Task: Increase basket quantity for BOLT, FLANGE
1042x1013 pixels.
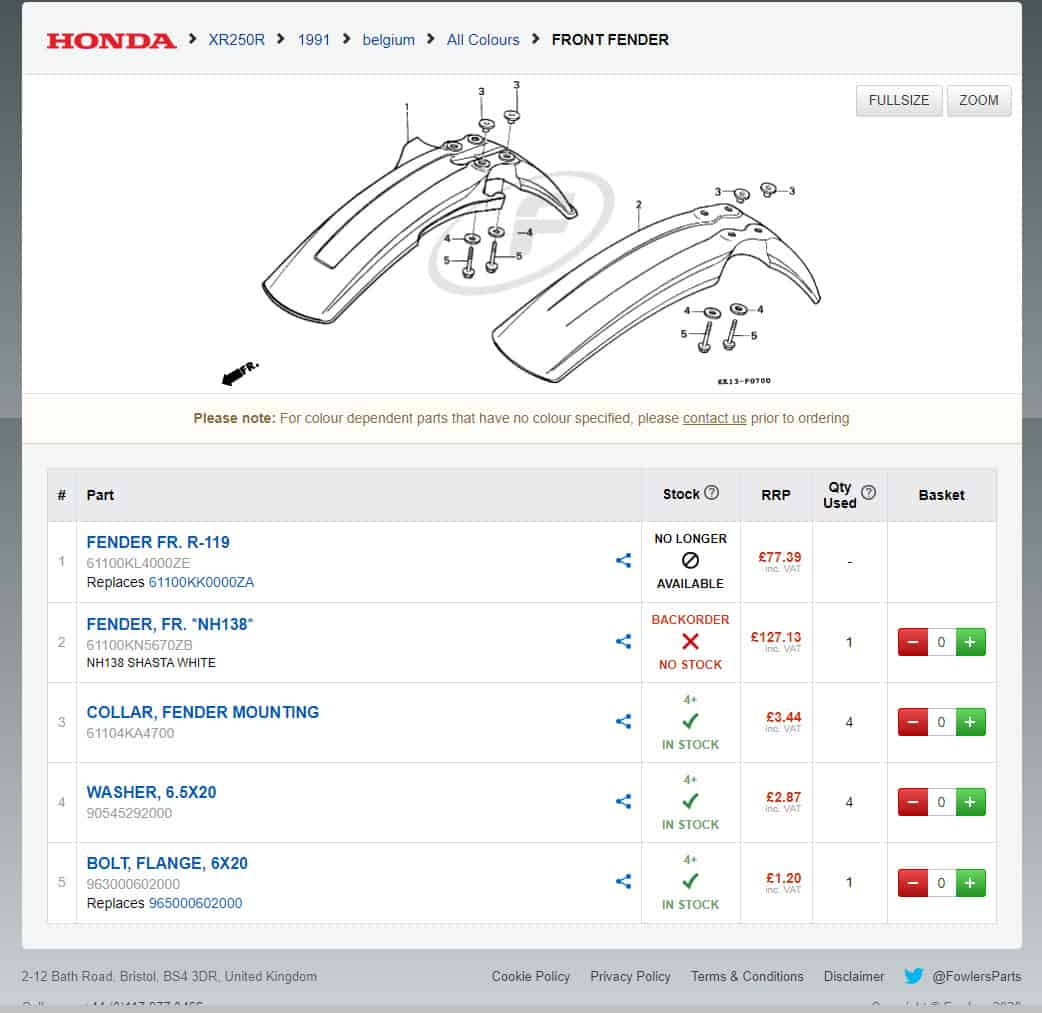Action: click(970, 883)
